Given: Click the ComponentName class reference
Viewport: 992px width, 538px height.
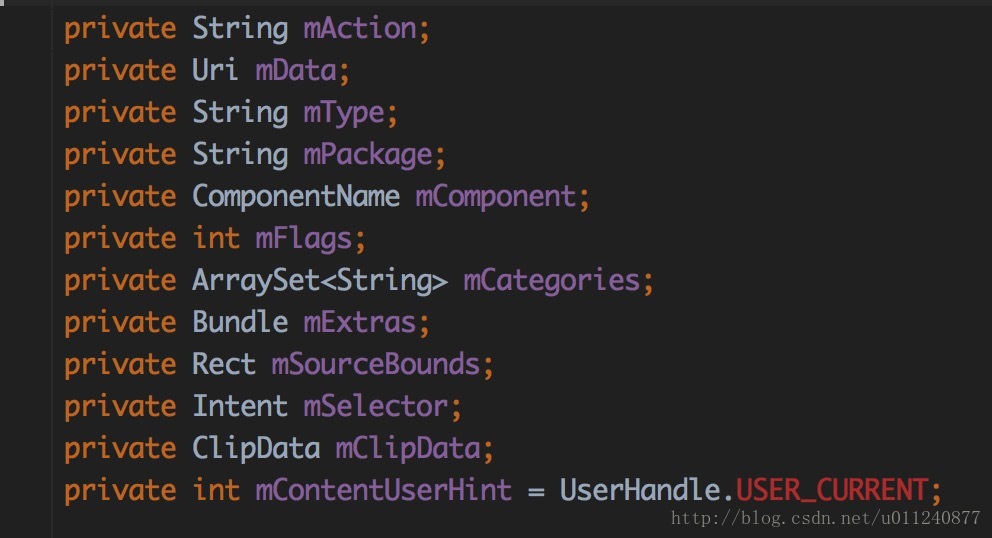Looking at the screenshot, I should (x=296, y=197).
